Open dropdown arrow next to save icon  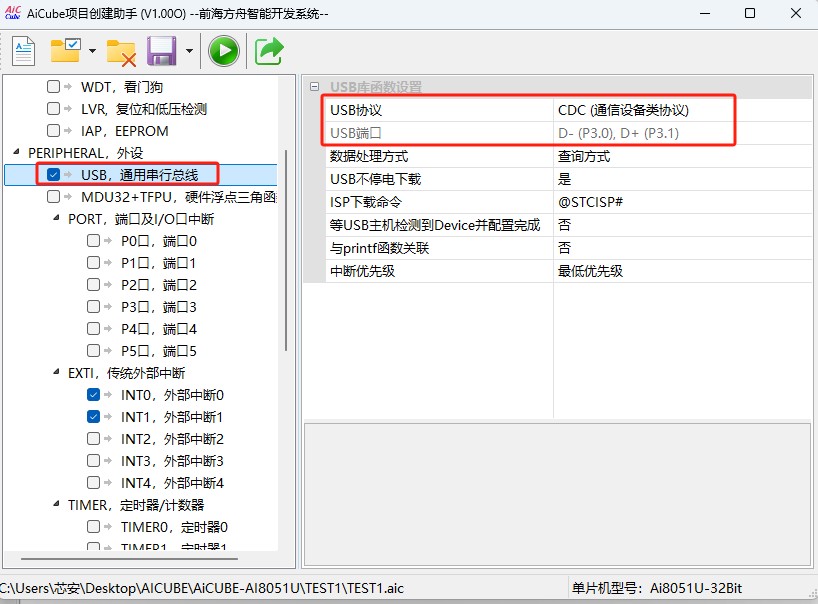pos(189,51)
